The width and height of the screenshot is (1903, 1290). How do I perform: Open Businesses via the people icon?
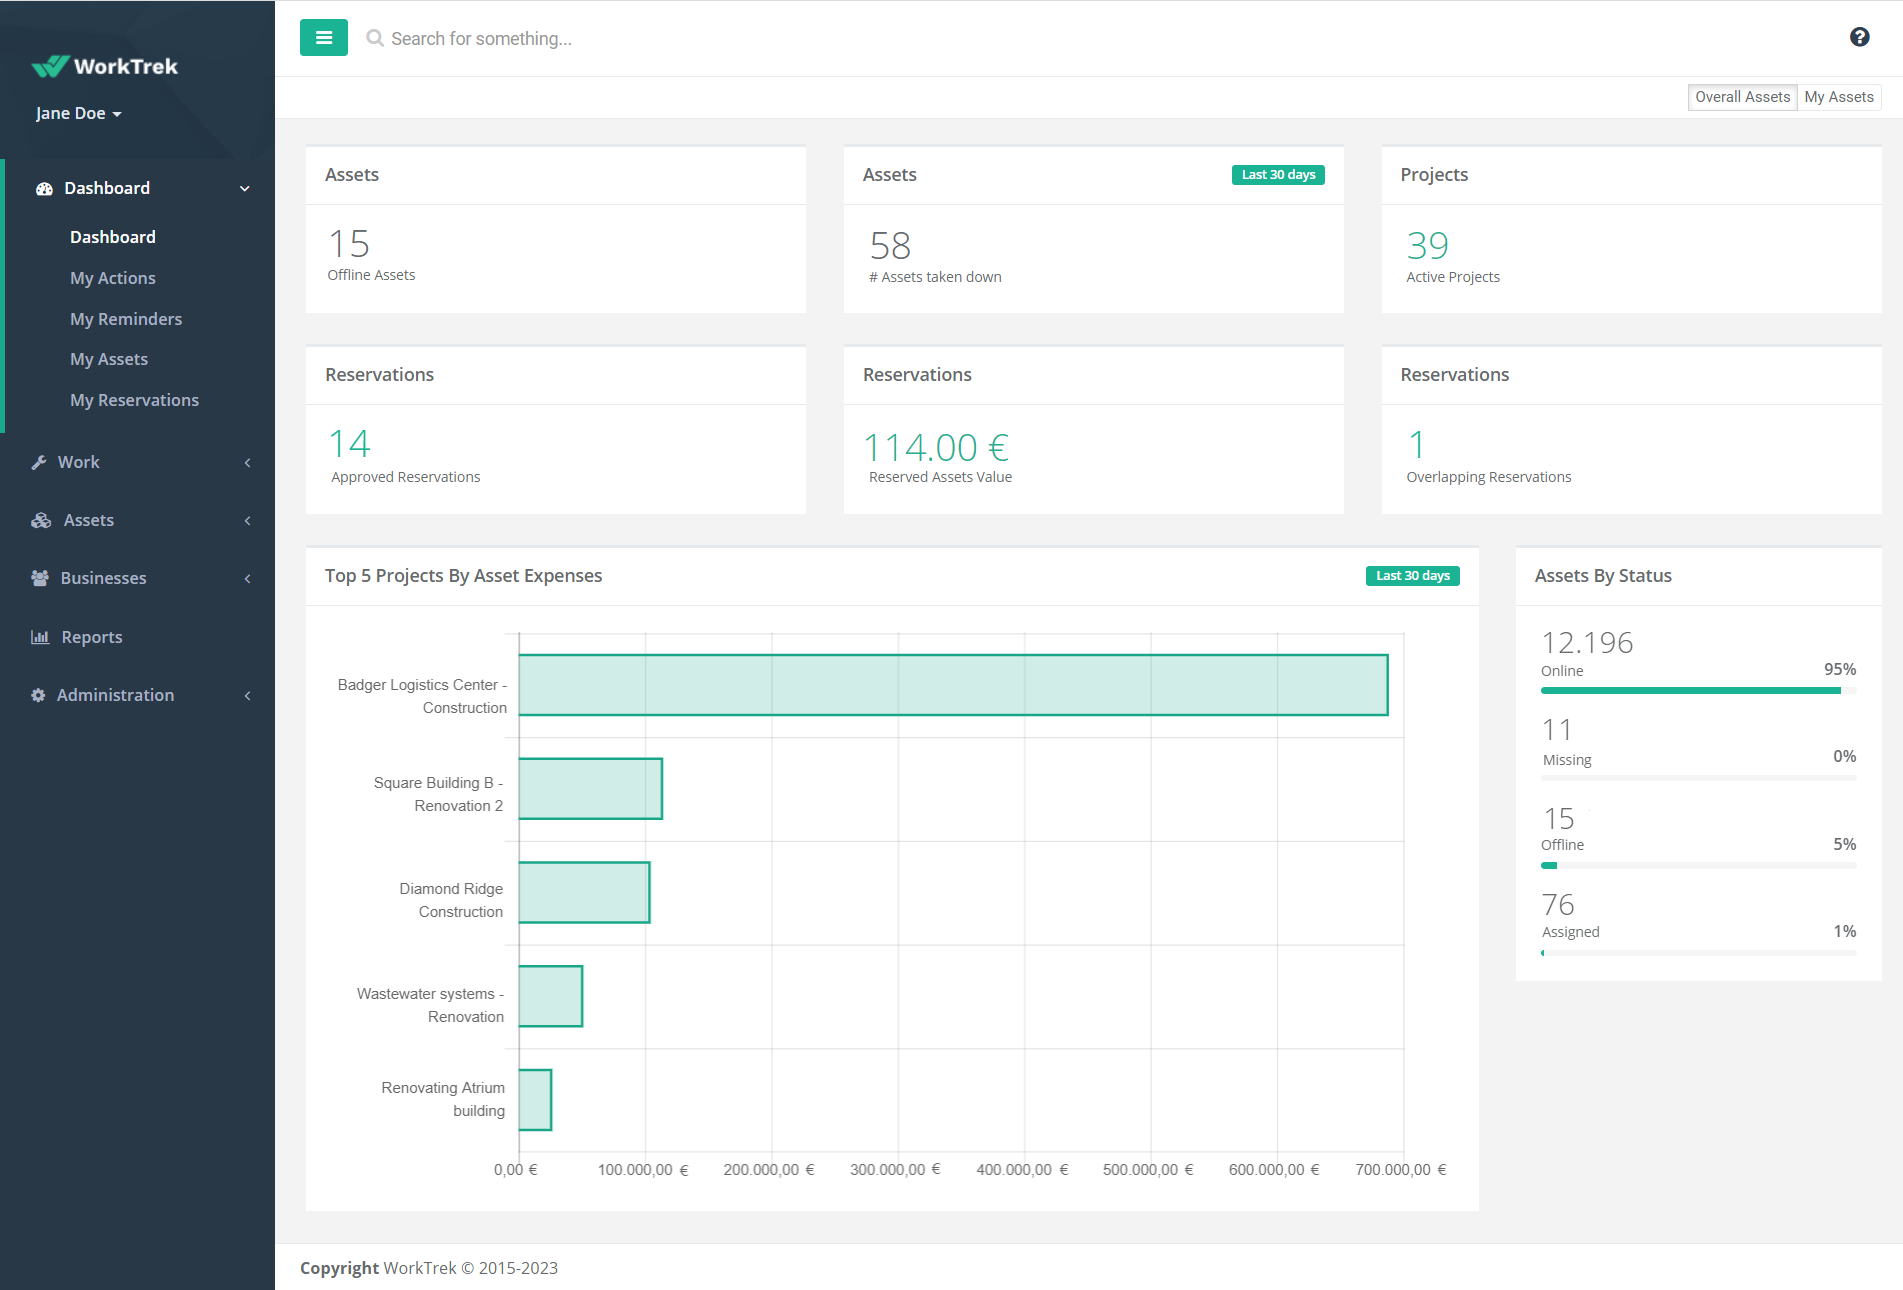pos(39,578)
